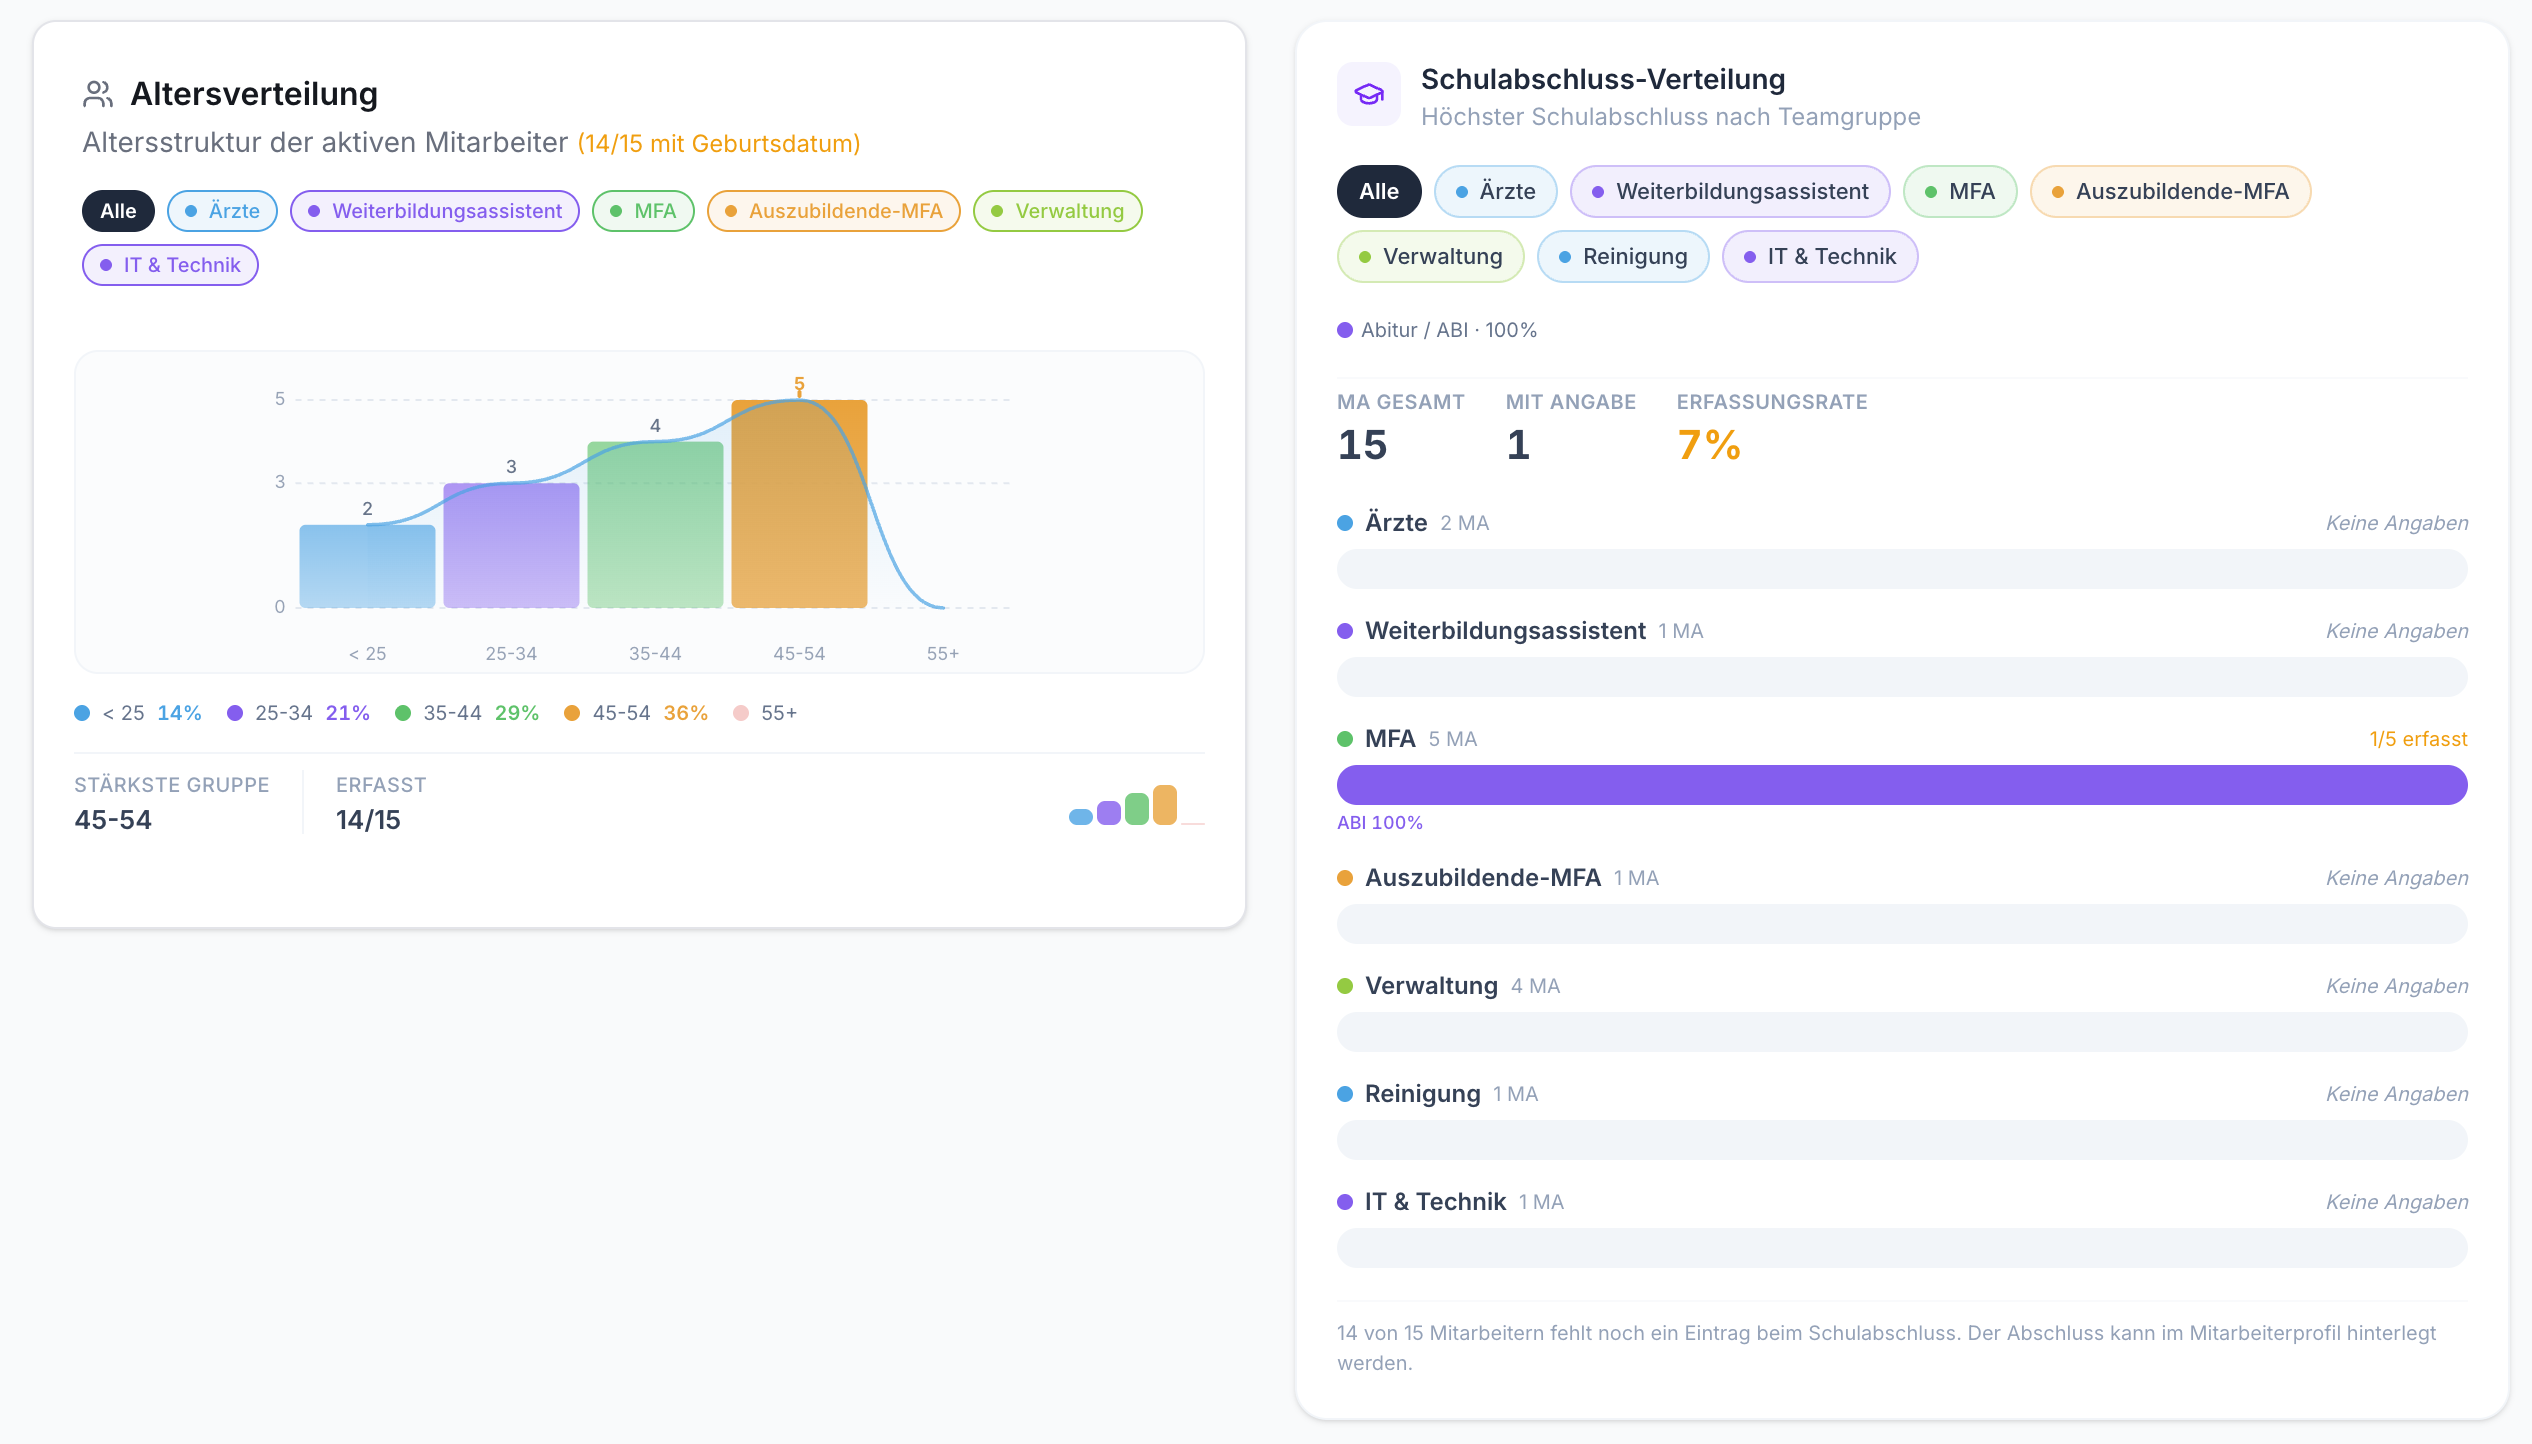This screenshot has height=1444, width=2532.
Task: Filter age chart by Ärzte
Action: (222, 211)
